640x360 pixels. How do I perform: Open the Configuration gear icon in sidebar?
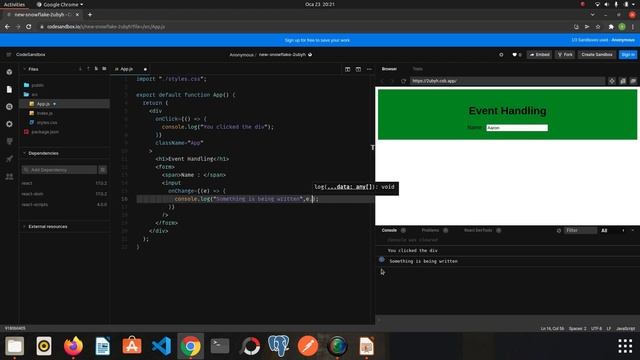[9, 124]
